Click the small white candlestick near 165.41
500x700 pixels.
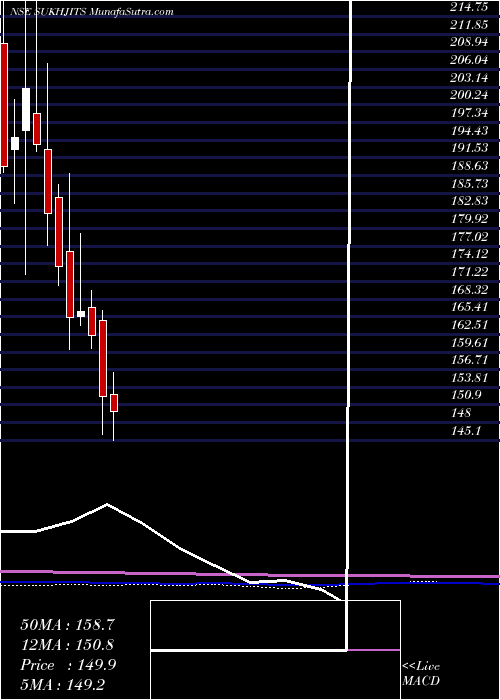coord(81,314)
